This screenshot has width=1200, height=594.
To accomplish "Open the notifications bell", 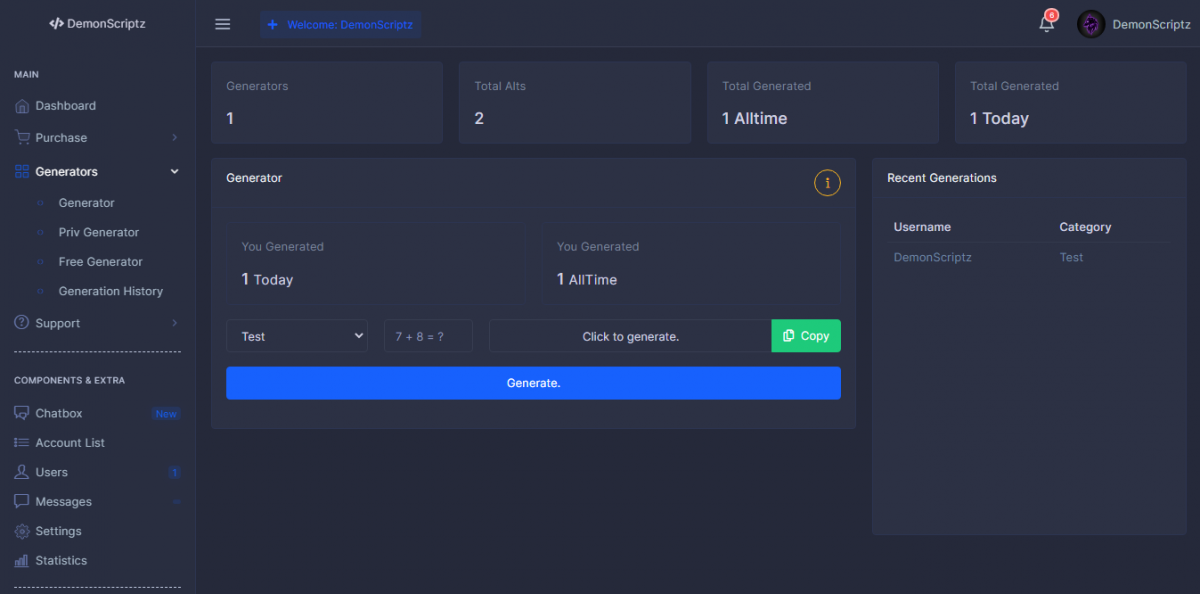I will 1046,24.
